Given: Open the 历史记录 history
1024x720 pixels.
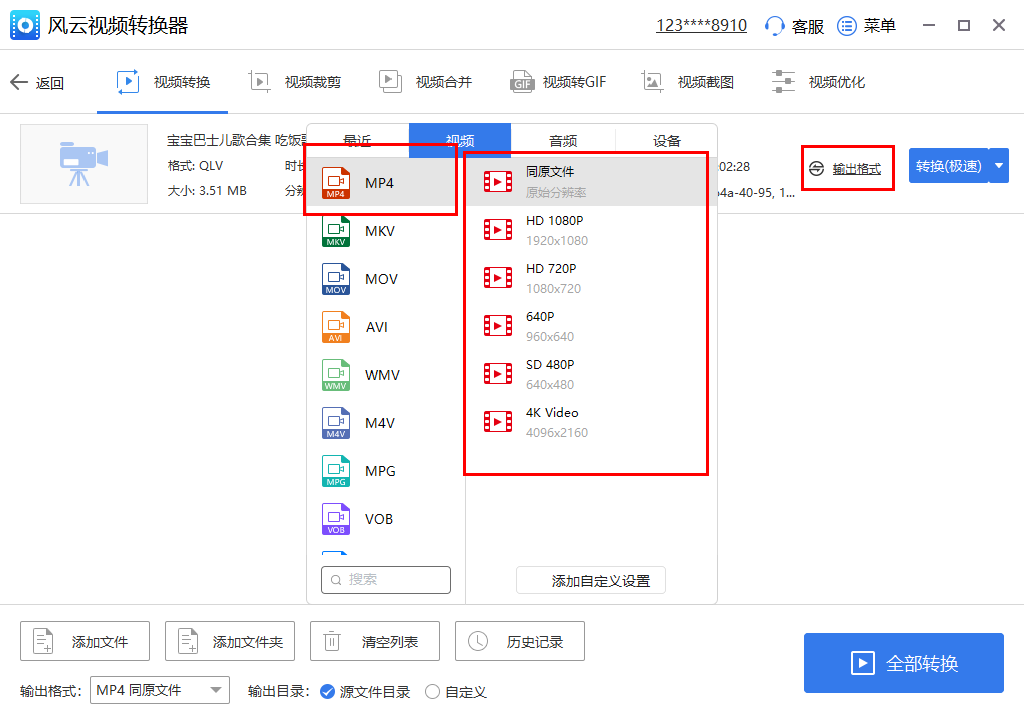Looking at the screenshot, I should (520, 641).
